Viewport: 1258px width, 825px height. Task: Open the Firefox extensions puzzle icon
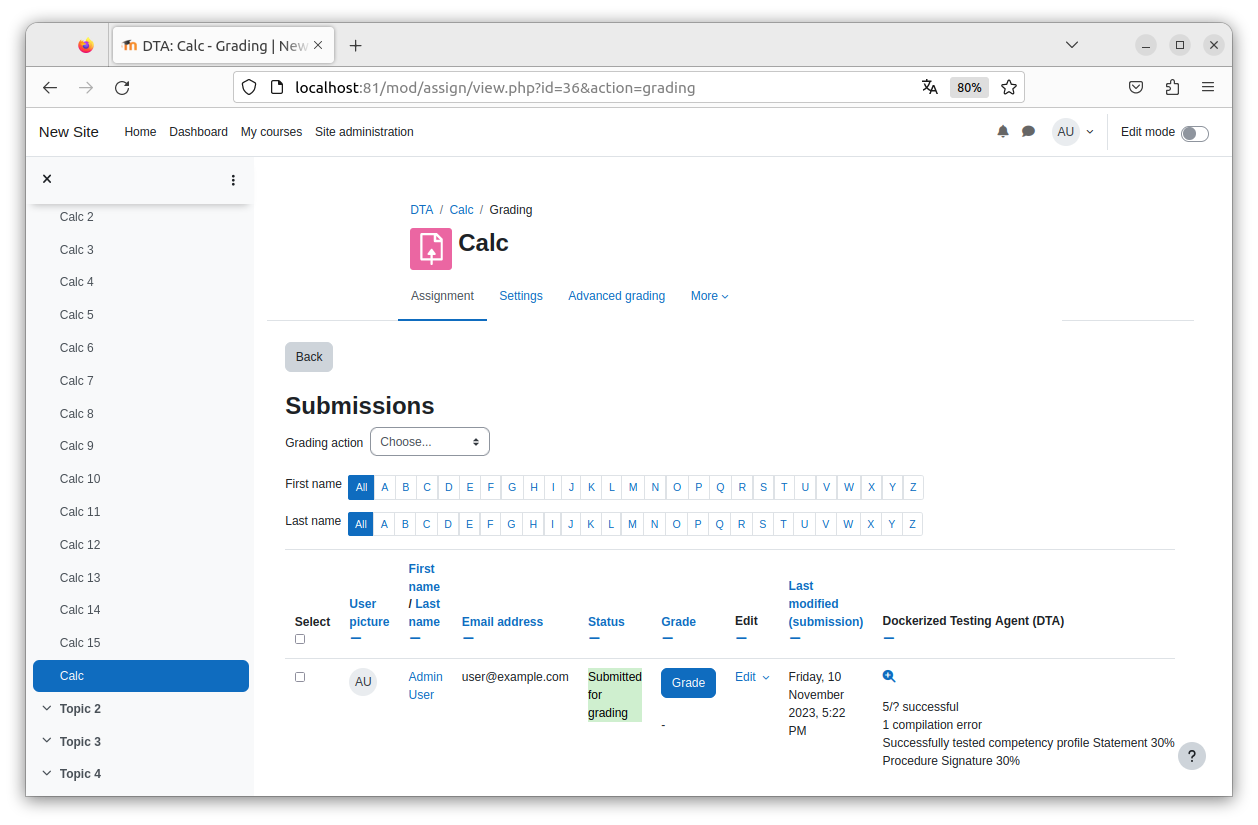coord(1172,88)
